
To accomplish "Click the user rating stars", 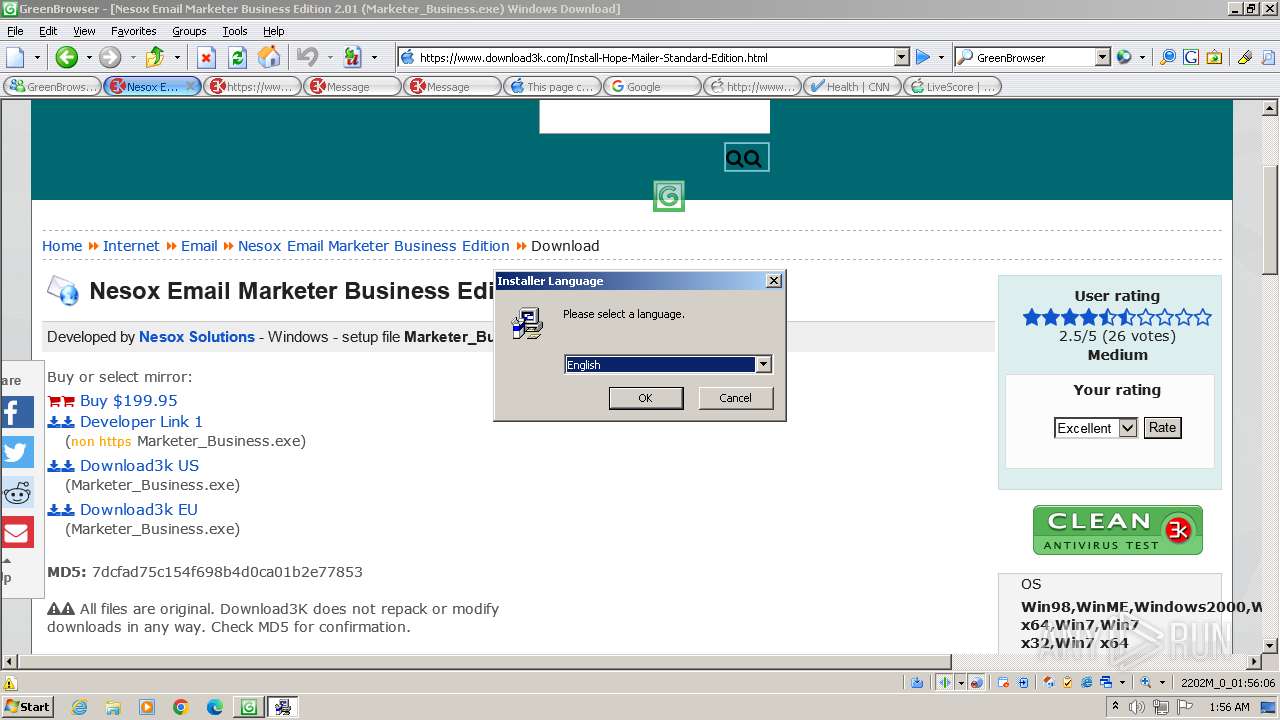I will coord(1117,318).
